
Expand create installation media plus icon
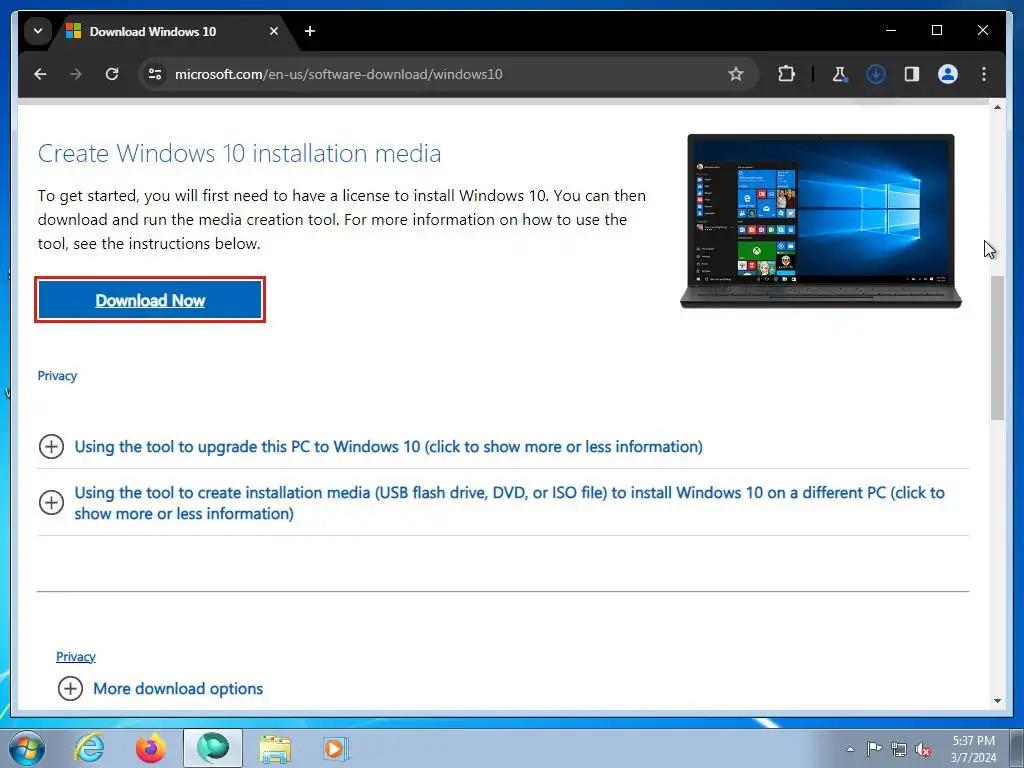coord(52,503)
